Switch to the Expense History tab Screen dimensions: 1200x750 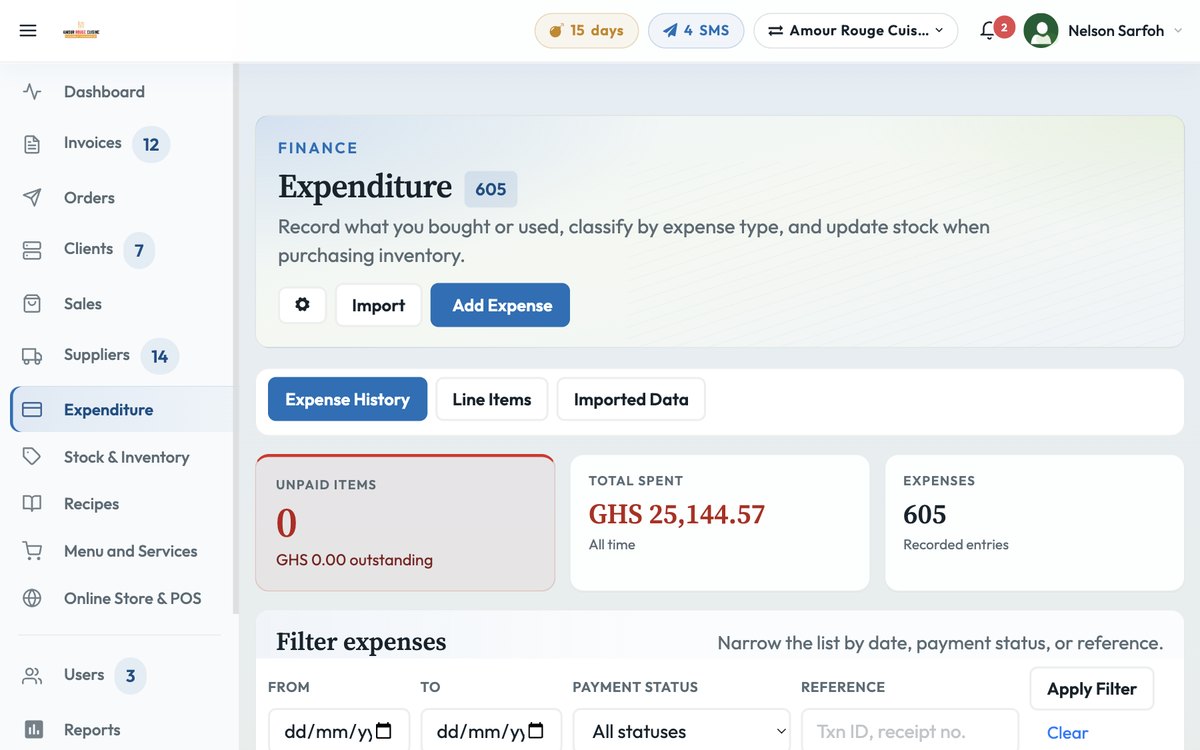[347, 399]
